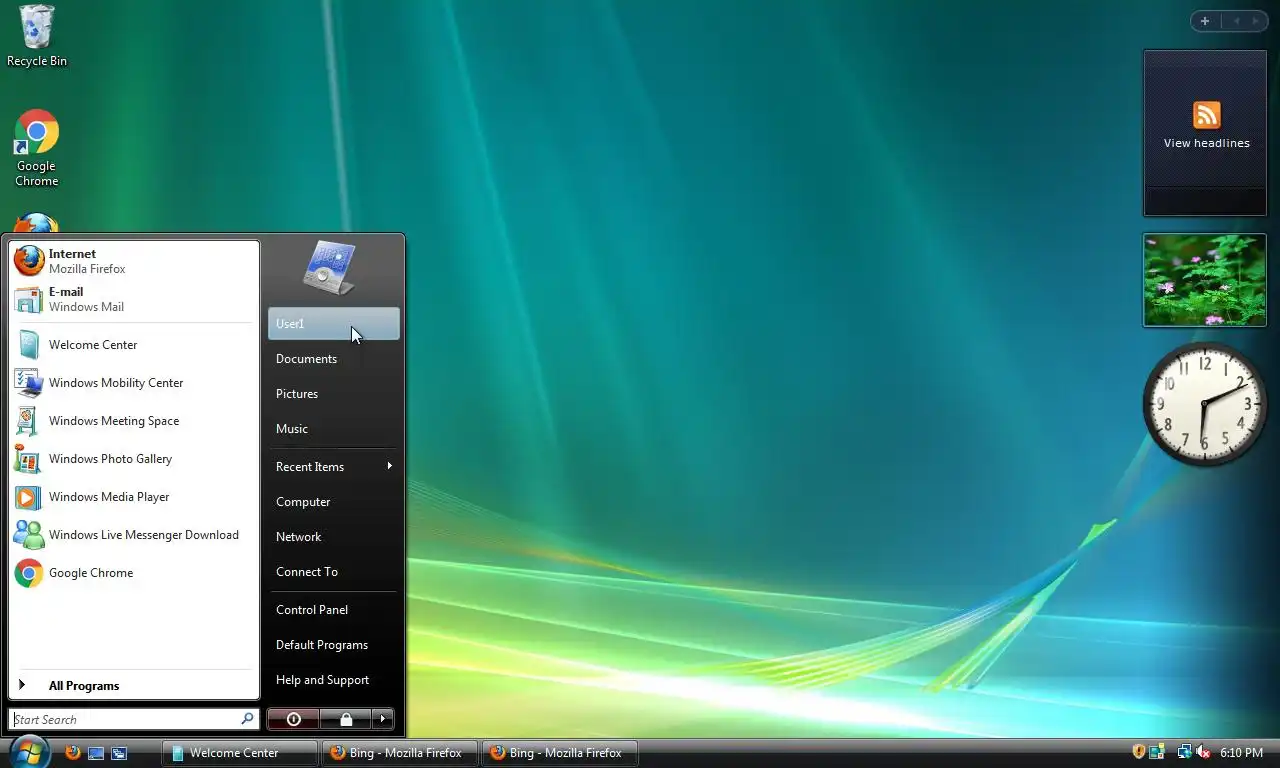Open Recycle Bin on the desktop

click(37, 36)
